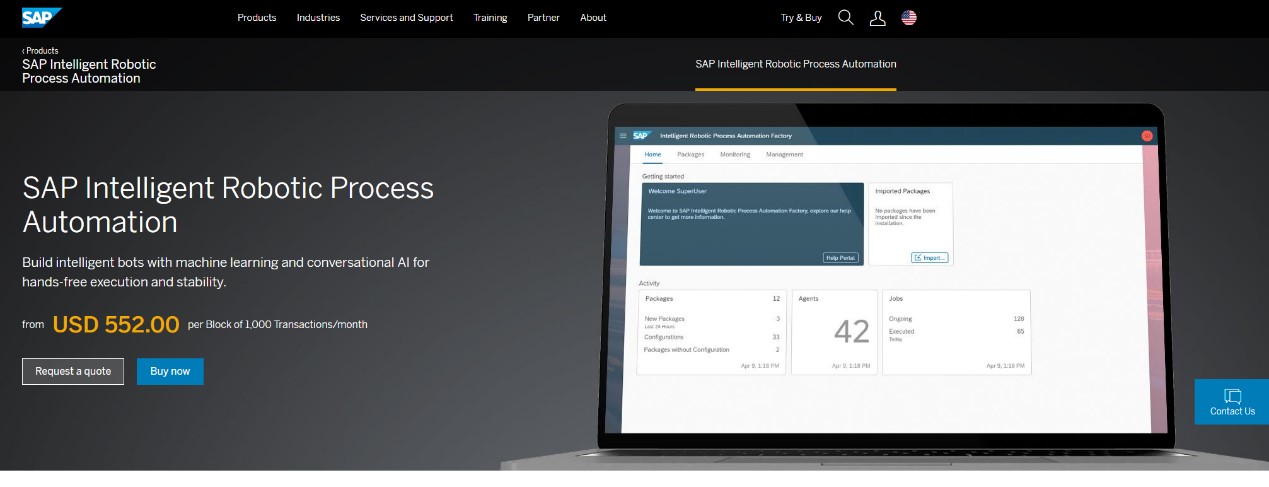Open the Training menu
The image size is (1269, 487).
click(490, 18)
